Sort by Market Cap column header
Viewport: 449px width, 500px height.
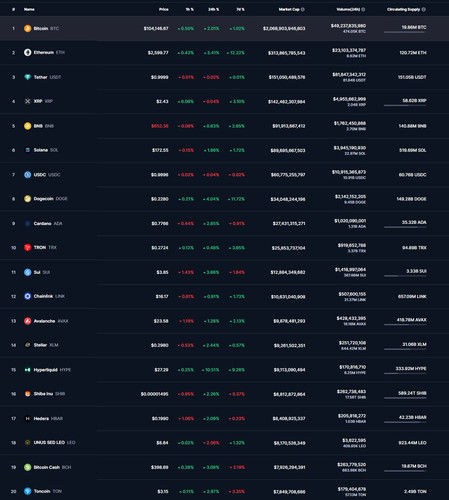coord(289,9)
